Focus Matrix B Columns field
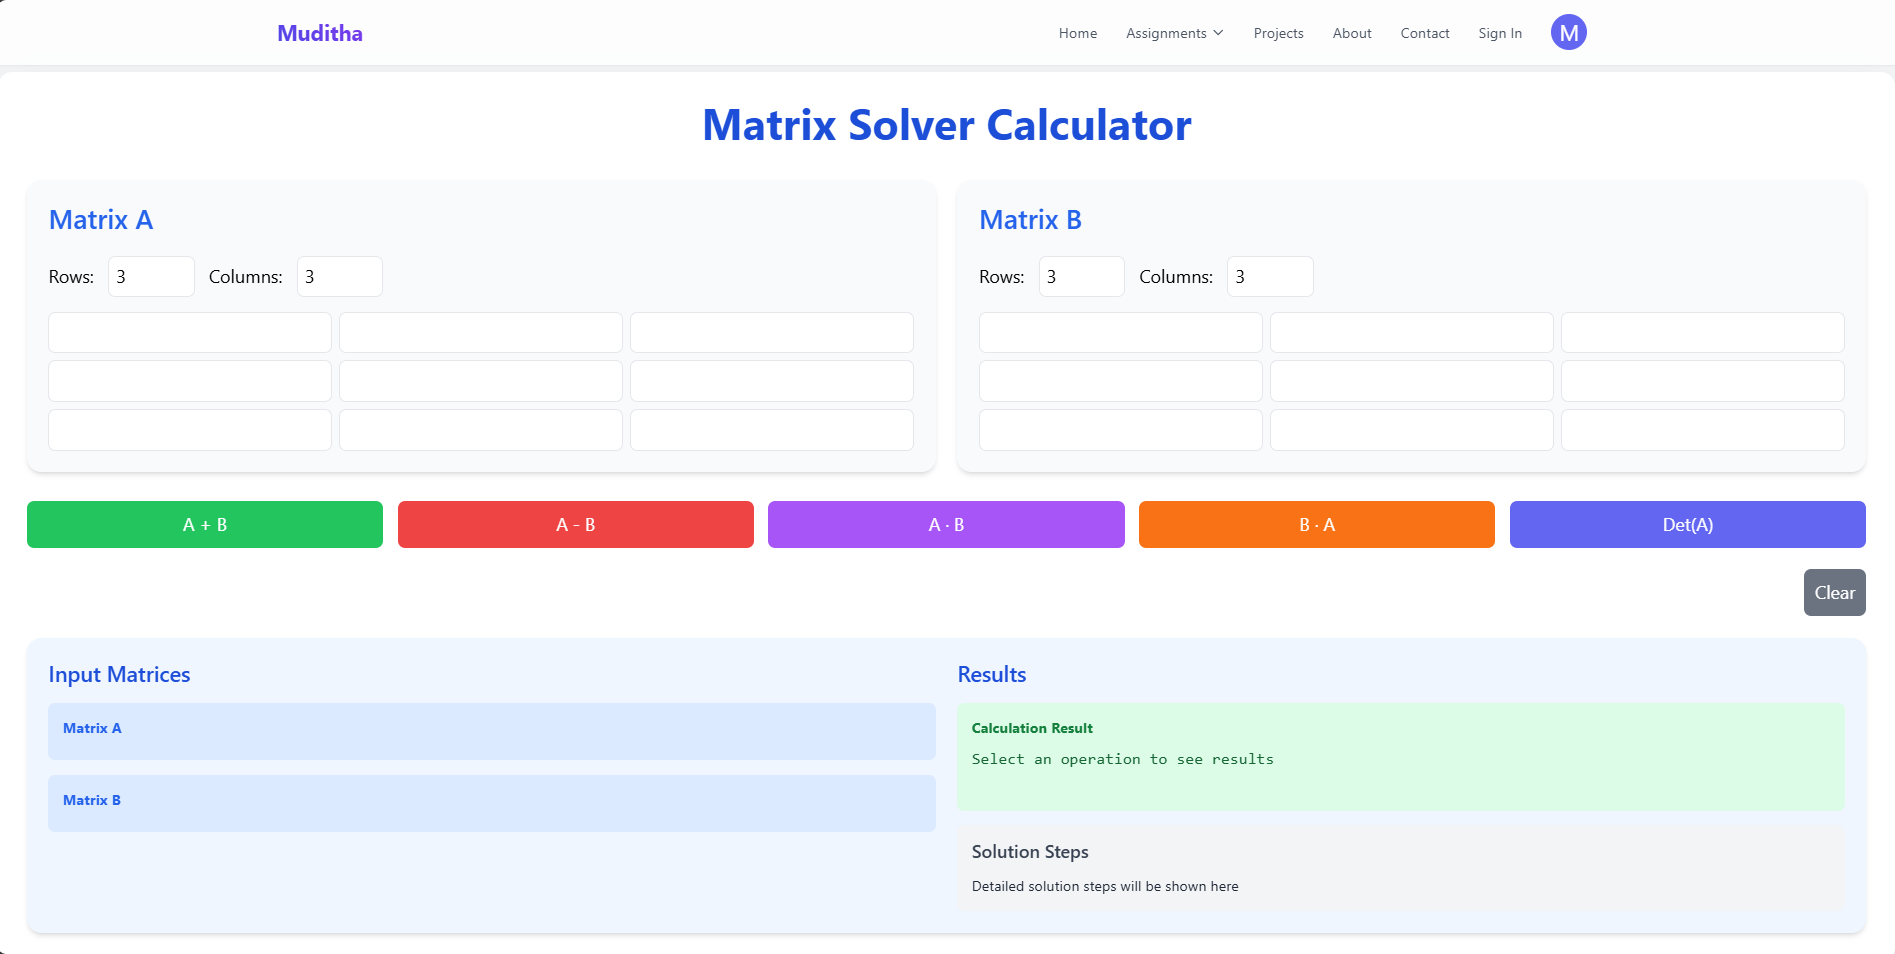 point(1270,277)
